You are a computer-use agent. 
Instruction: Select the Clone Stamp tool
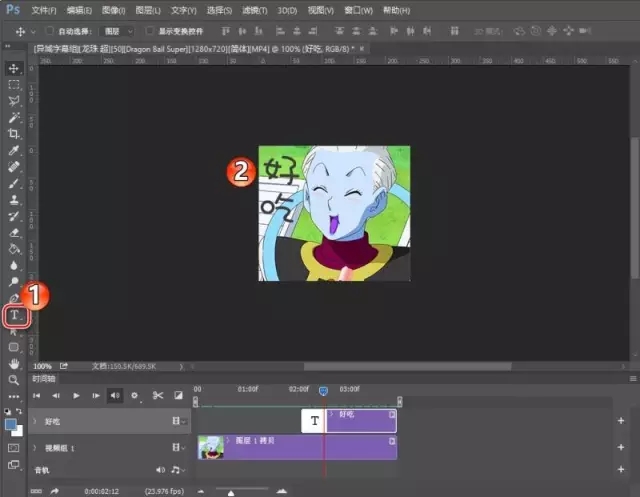tap(14, 200)
